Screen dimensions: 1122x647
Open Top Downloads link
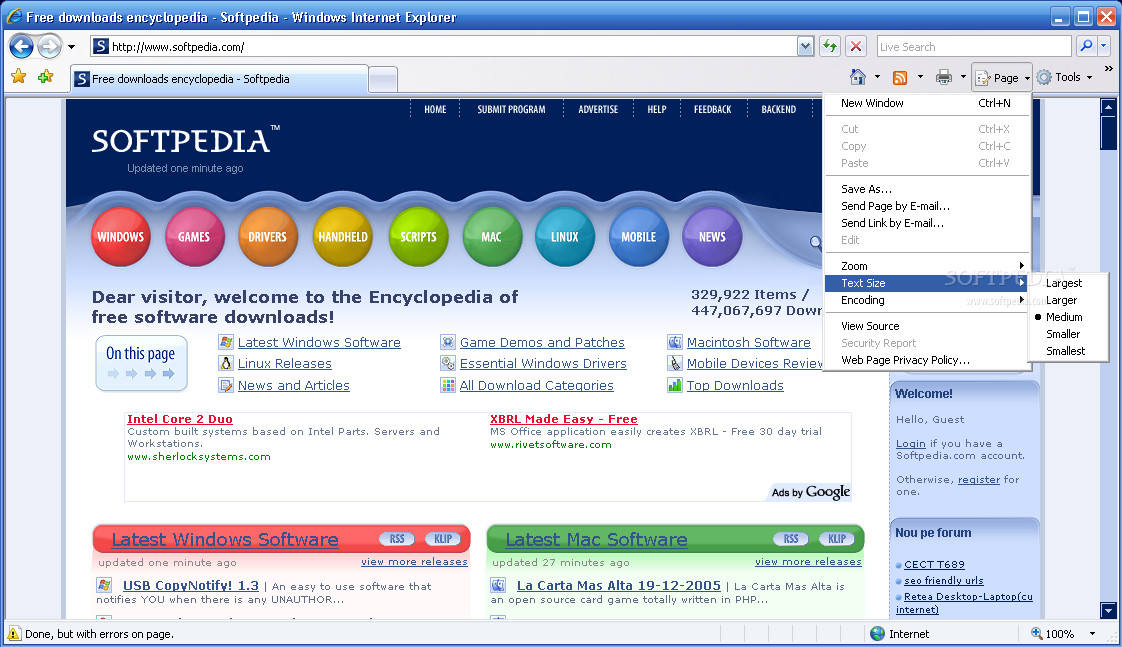pyautogui.click(x=735, y=386)
